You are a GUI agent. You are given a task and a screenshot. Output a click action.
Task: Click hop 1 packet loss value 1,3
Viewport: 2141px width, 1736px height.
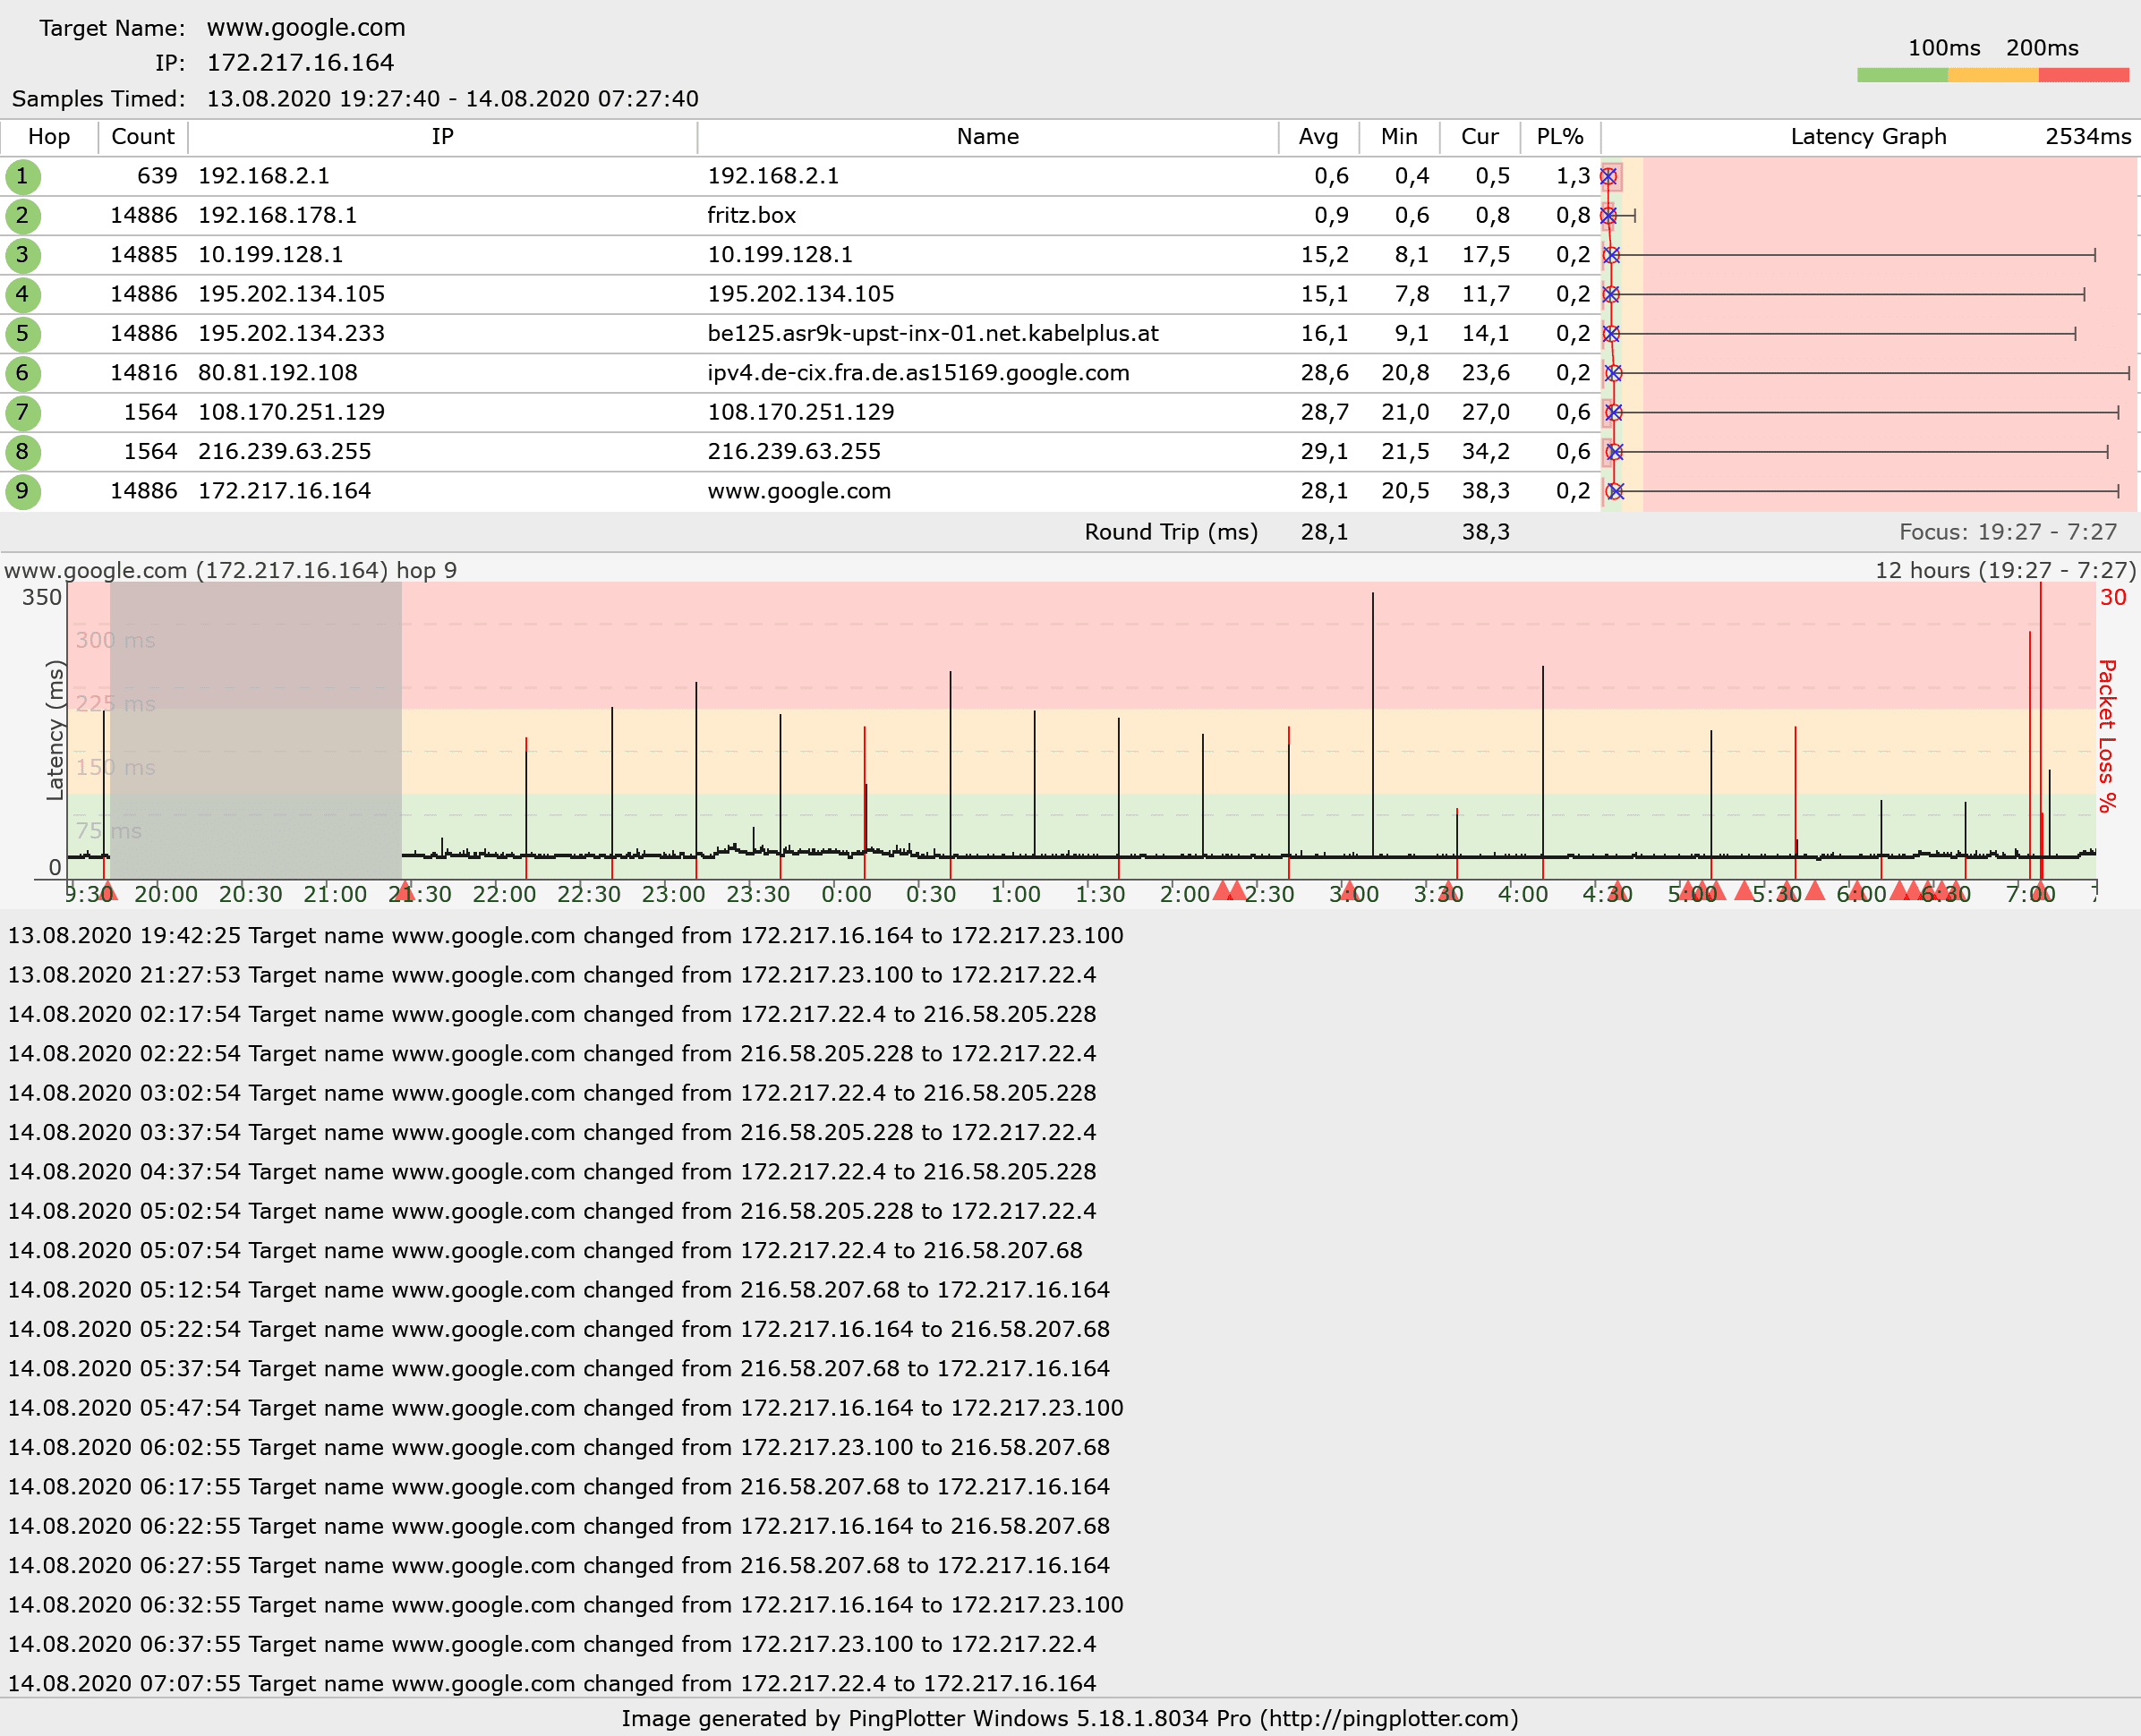click(x=1573, y=177)
